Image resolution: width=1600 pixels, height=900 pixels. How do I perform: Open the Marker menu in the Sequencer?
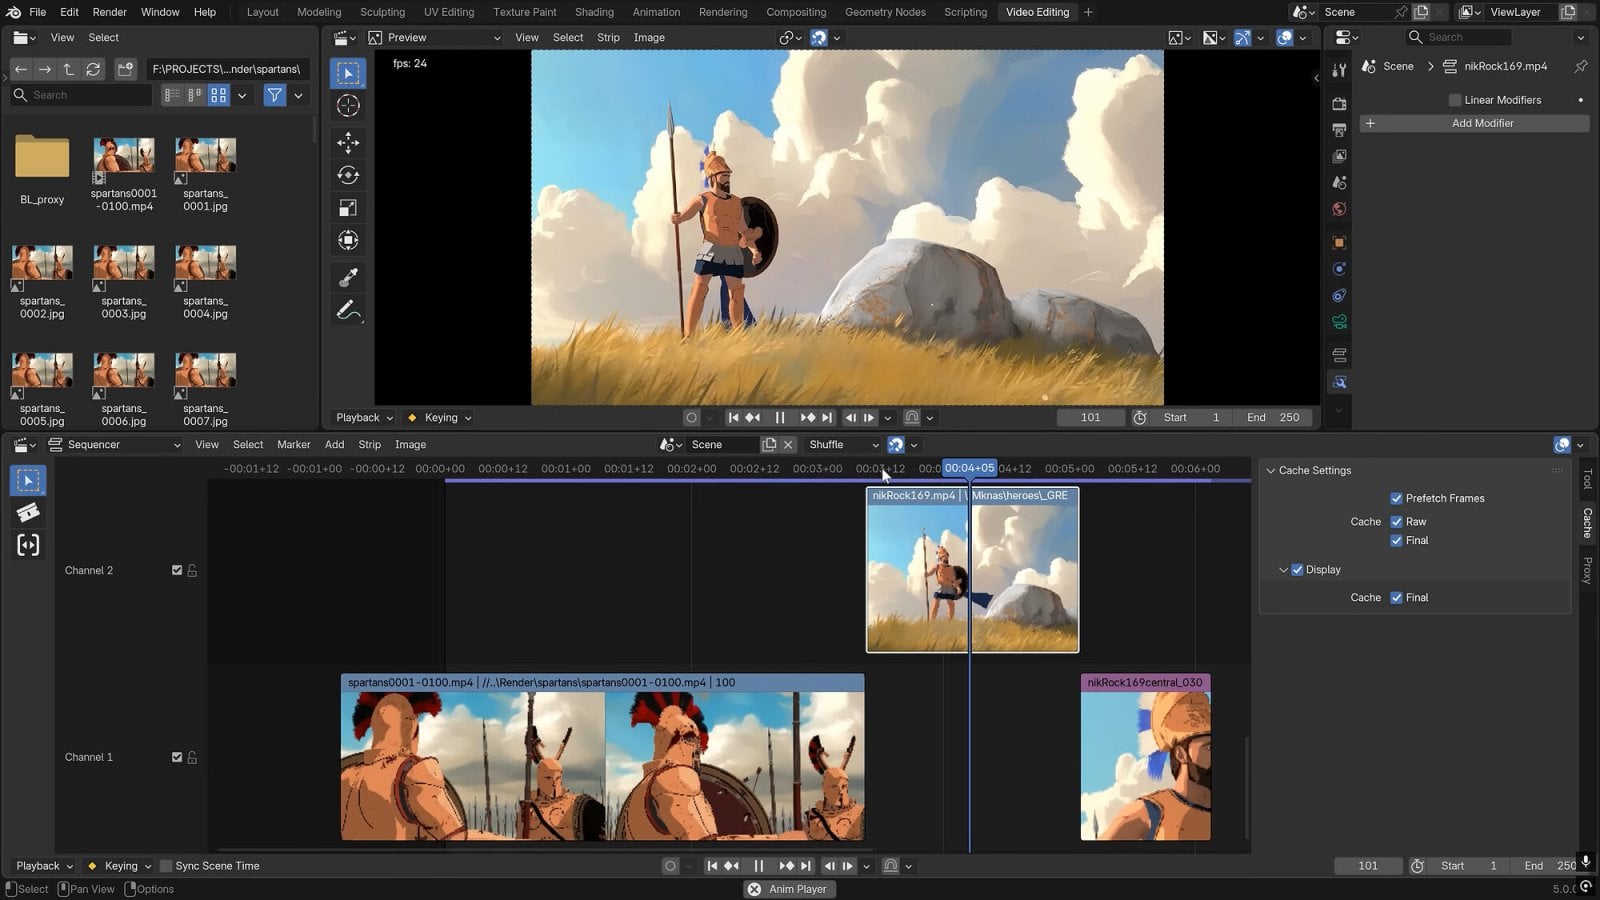point(293,445)
